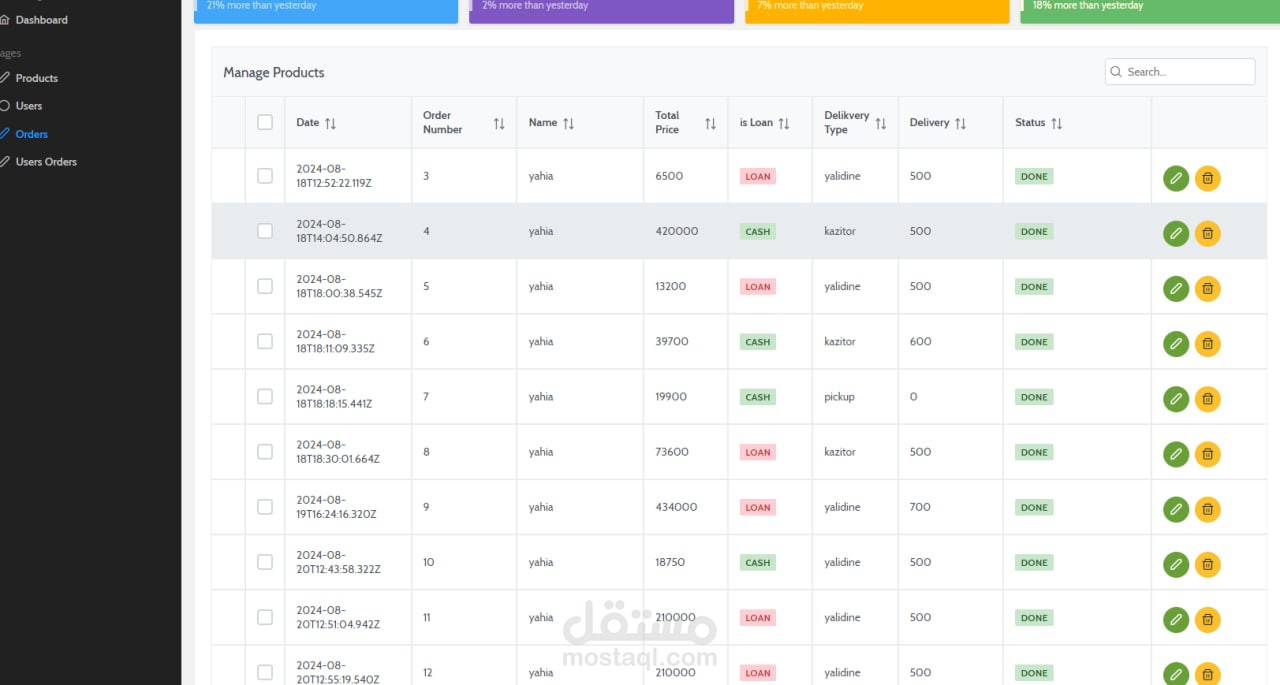
Task: Edit order number 7 with pencil icon
Action: pyautogui.click(x=1176, y=399)
